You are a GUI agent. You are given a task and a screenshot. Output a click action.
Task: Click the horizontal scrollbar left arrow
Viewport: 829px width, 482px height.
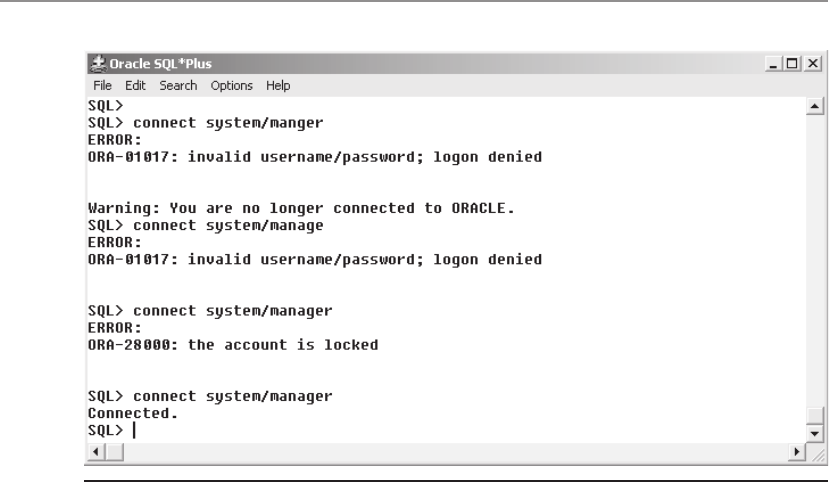coord(96,452)
